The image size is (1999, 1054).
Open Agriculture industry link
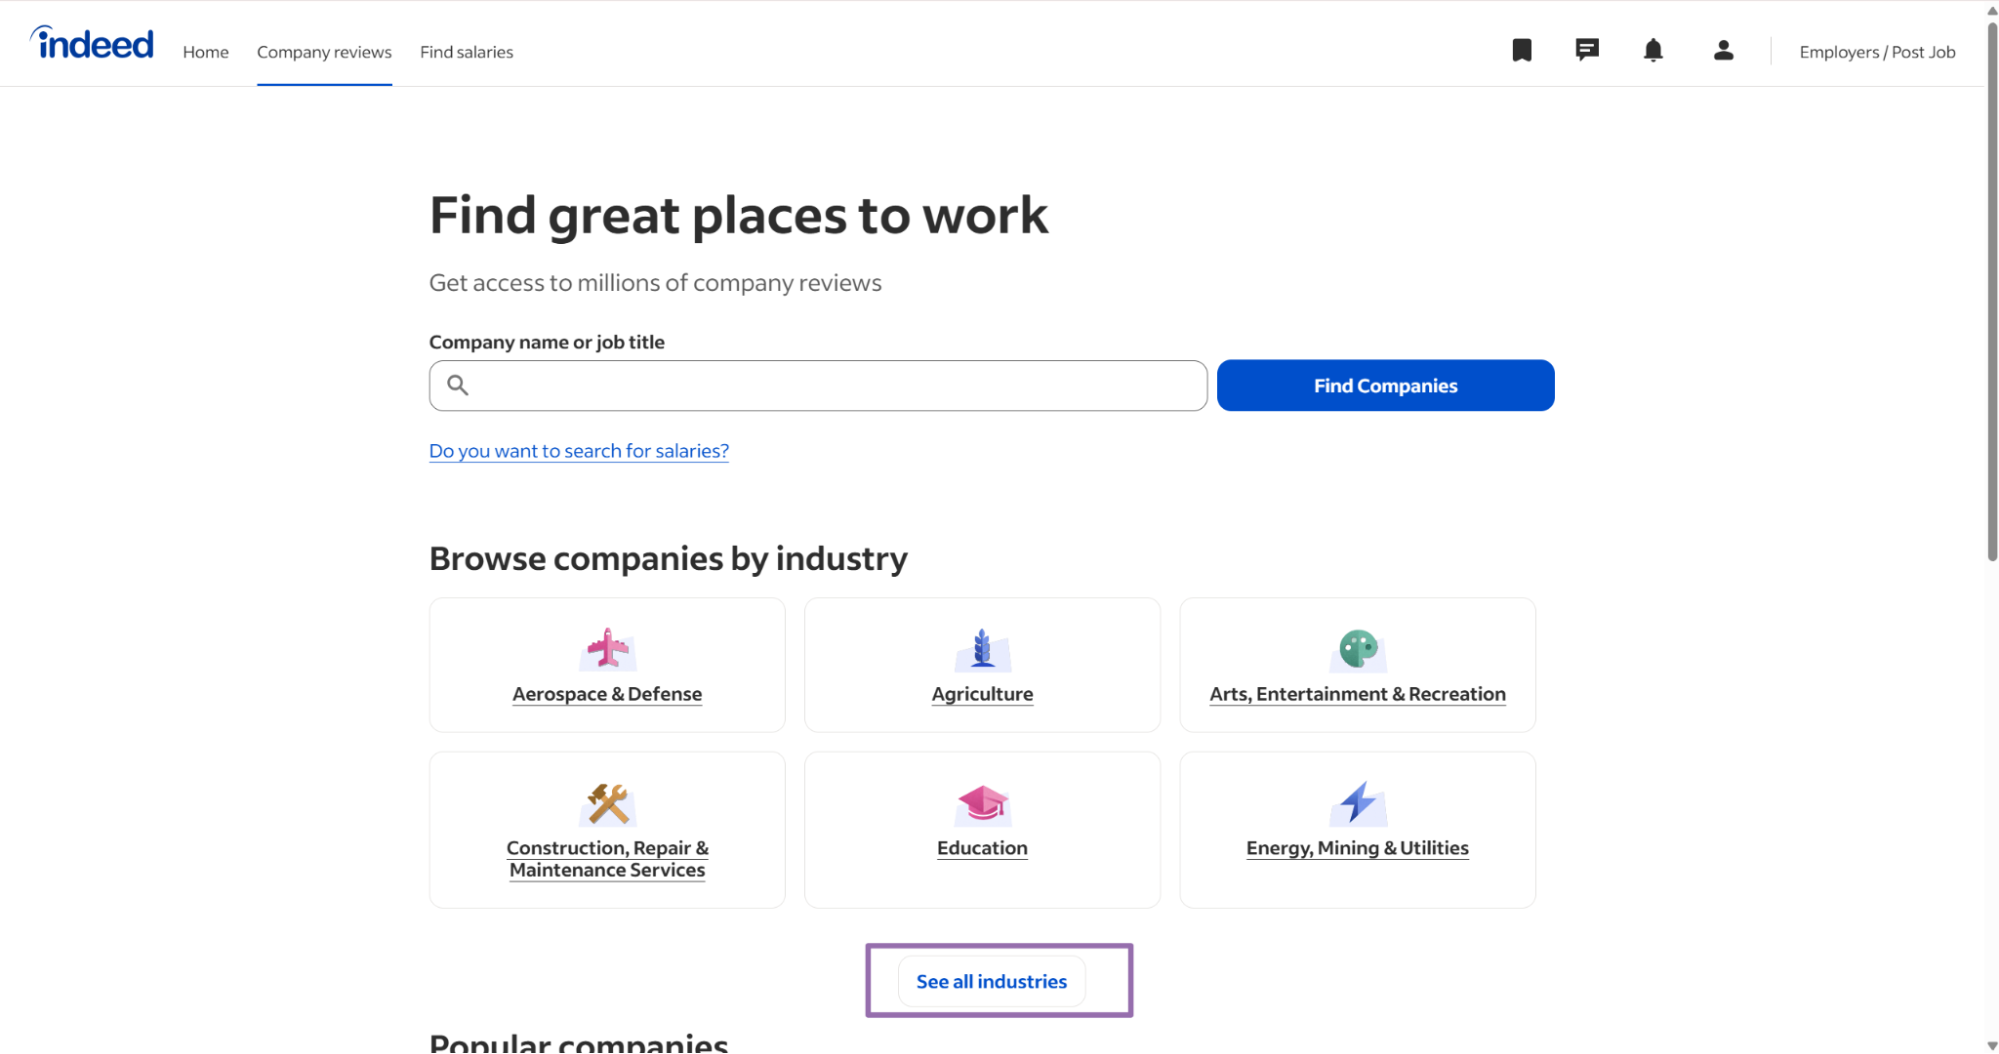click(x=982, y=694)
